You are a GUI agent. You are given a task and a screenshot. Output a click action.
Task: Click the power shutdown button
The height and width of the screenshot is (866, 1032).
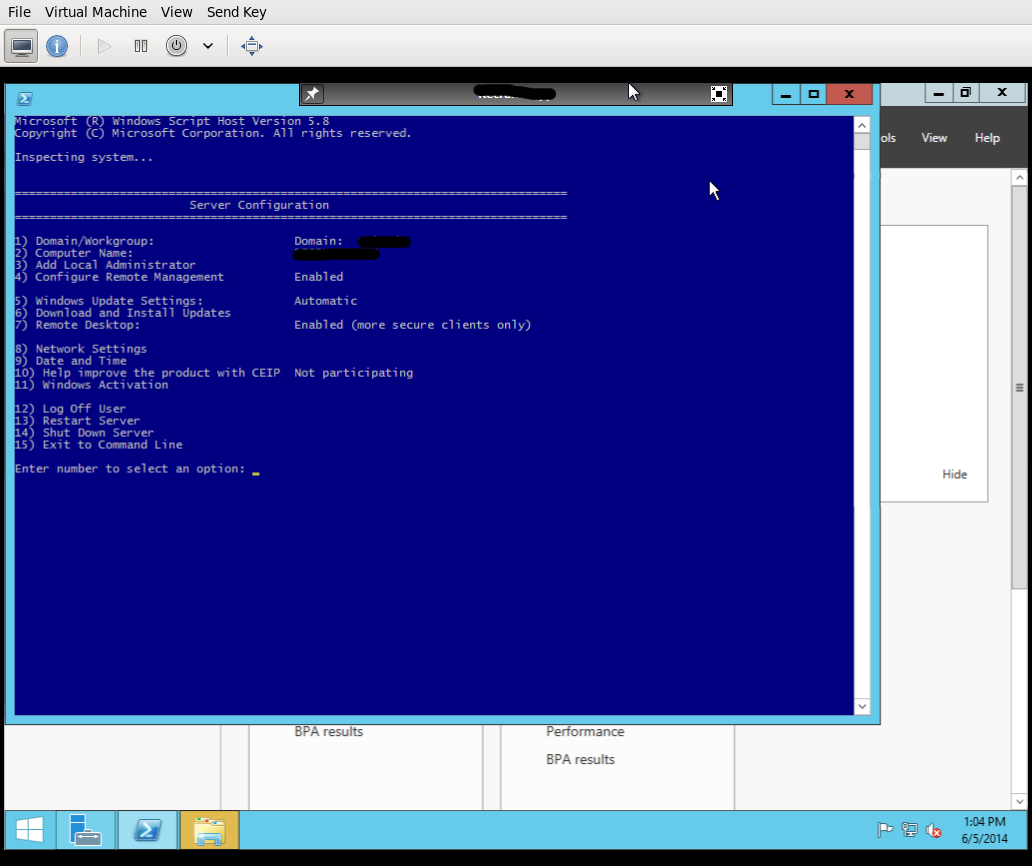176,46
